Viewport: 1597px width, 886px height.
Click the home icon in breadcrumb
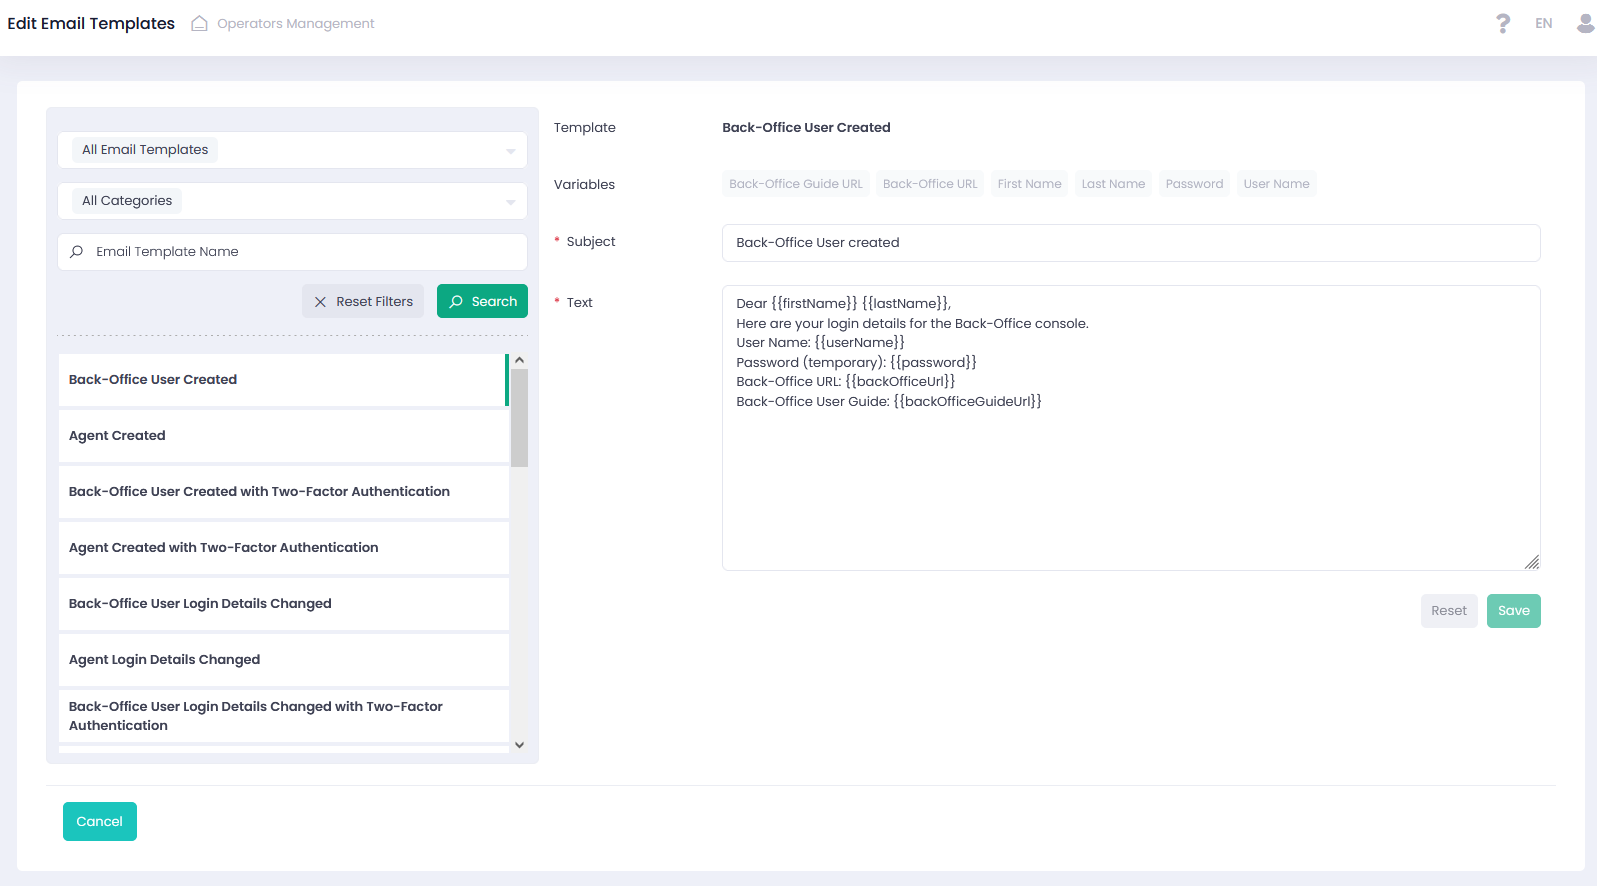[199, 23]
